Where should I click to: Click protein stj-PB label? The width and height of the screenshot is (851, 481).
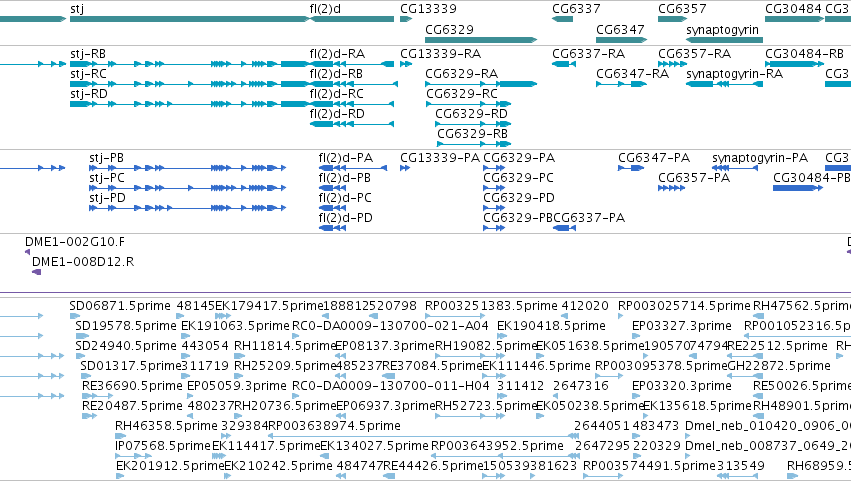(x=106, y=158)
